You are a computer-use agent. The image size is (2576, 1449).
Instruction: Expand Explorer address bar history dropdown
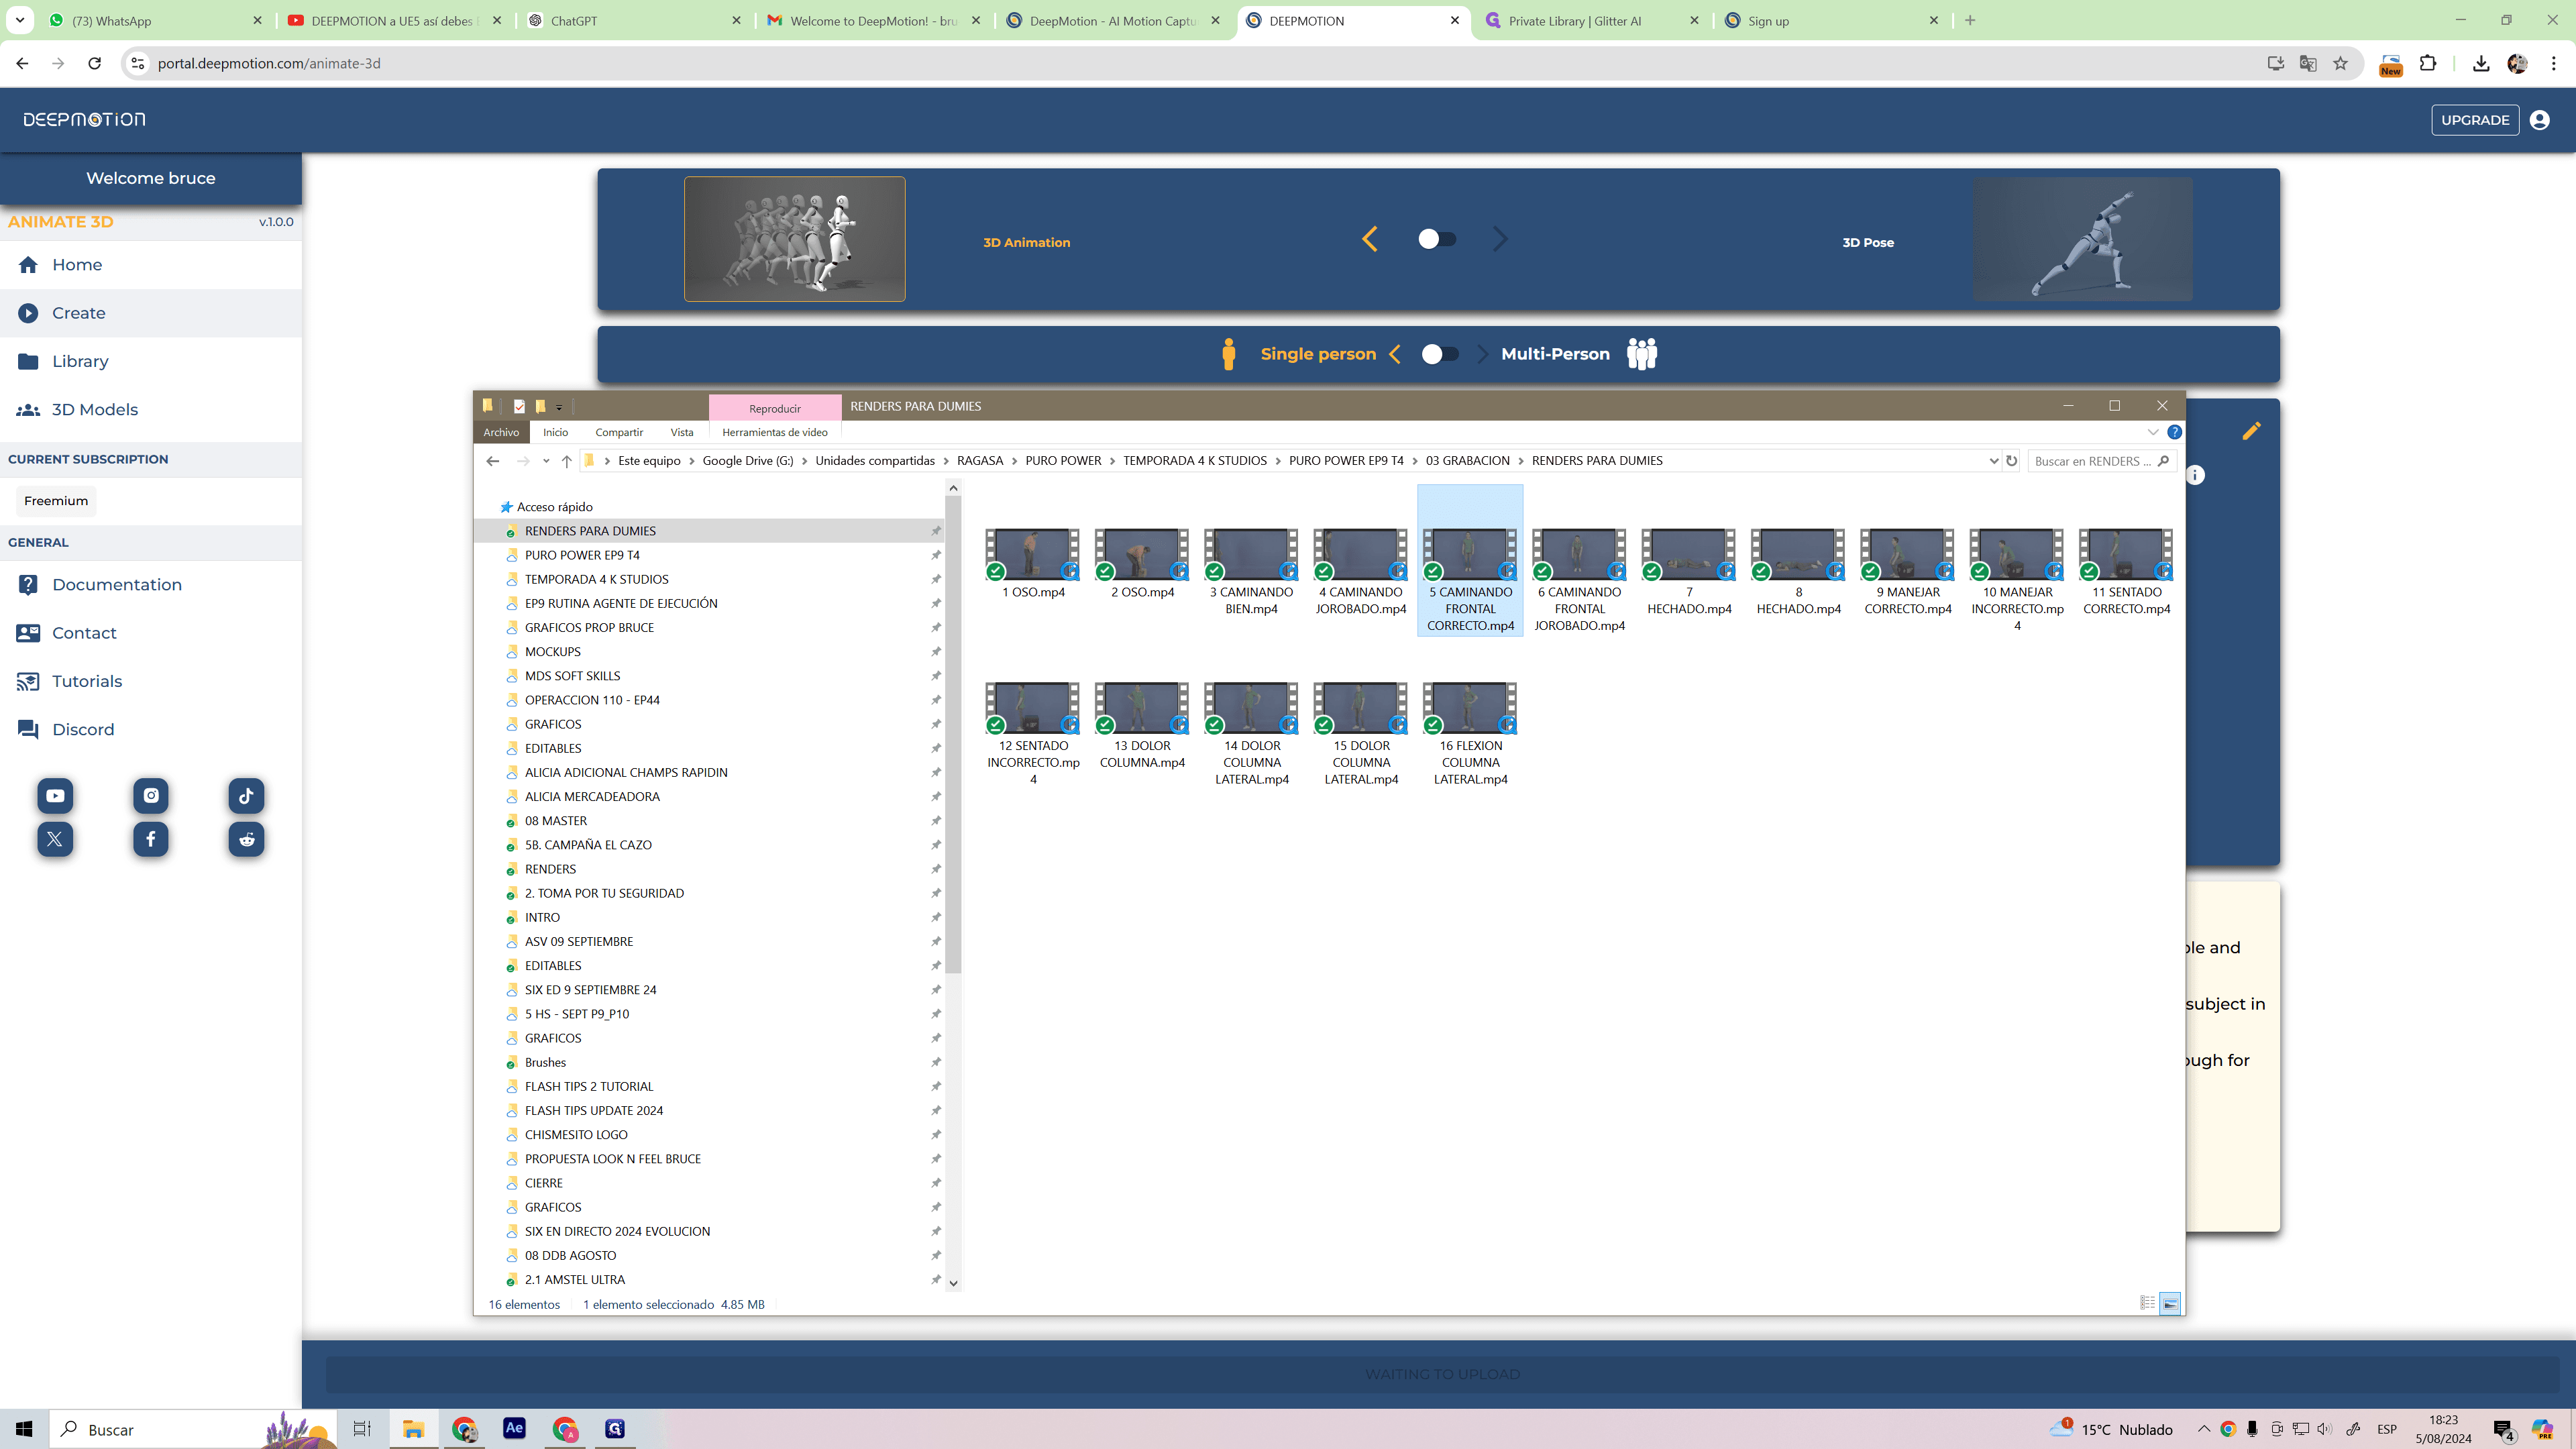click(x=1993, y=461)
